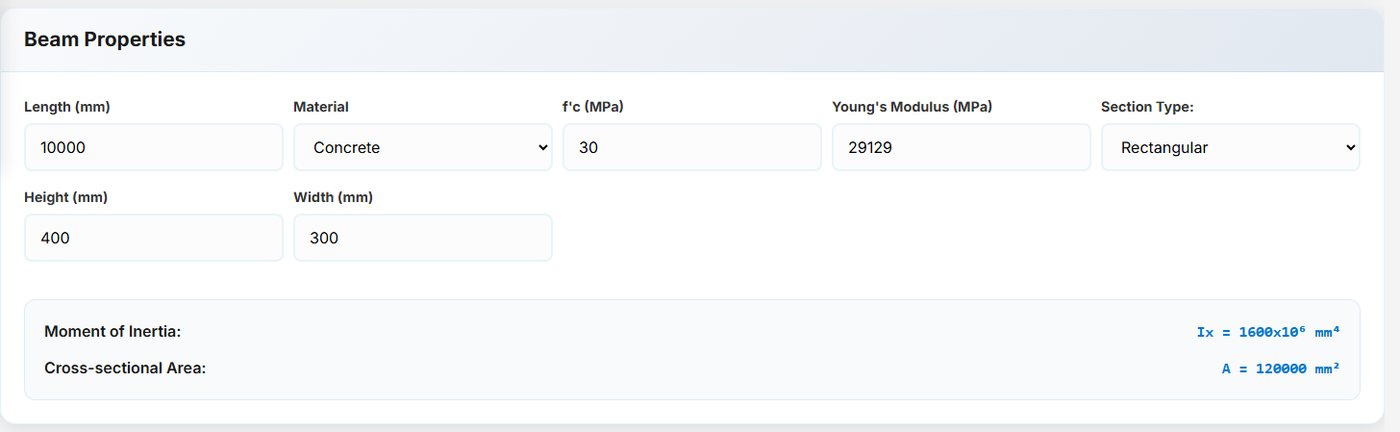Click the Width (mm) input with 300
This screenshot has height=432, width=1400.
click(x=423, y=238)
